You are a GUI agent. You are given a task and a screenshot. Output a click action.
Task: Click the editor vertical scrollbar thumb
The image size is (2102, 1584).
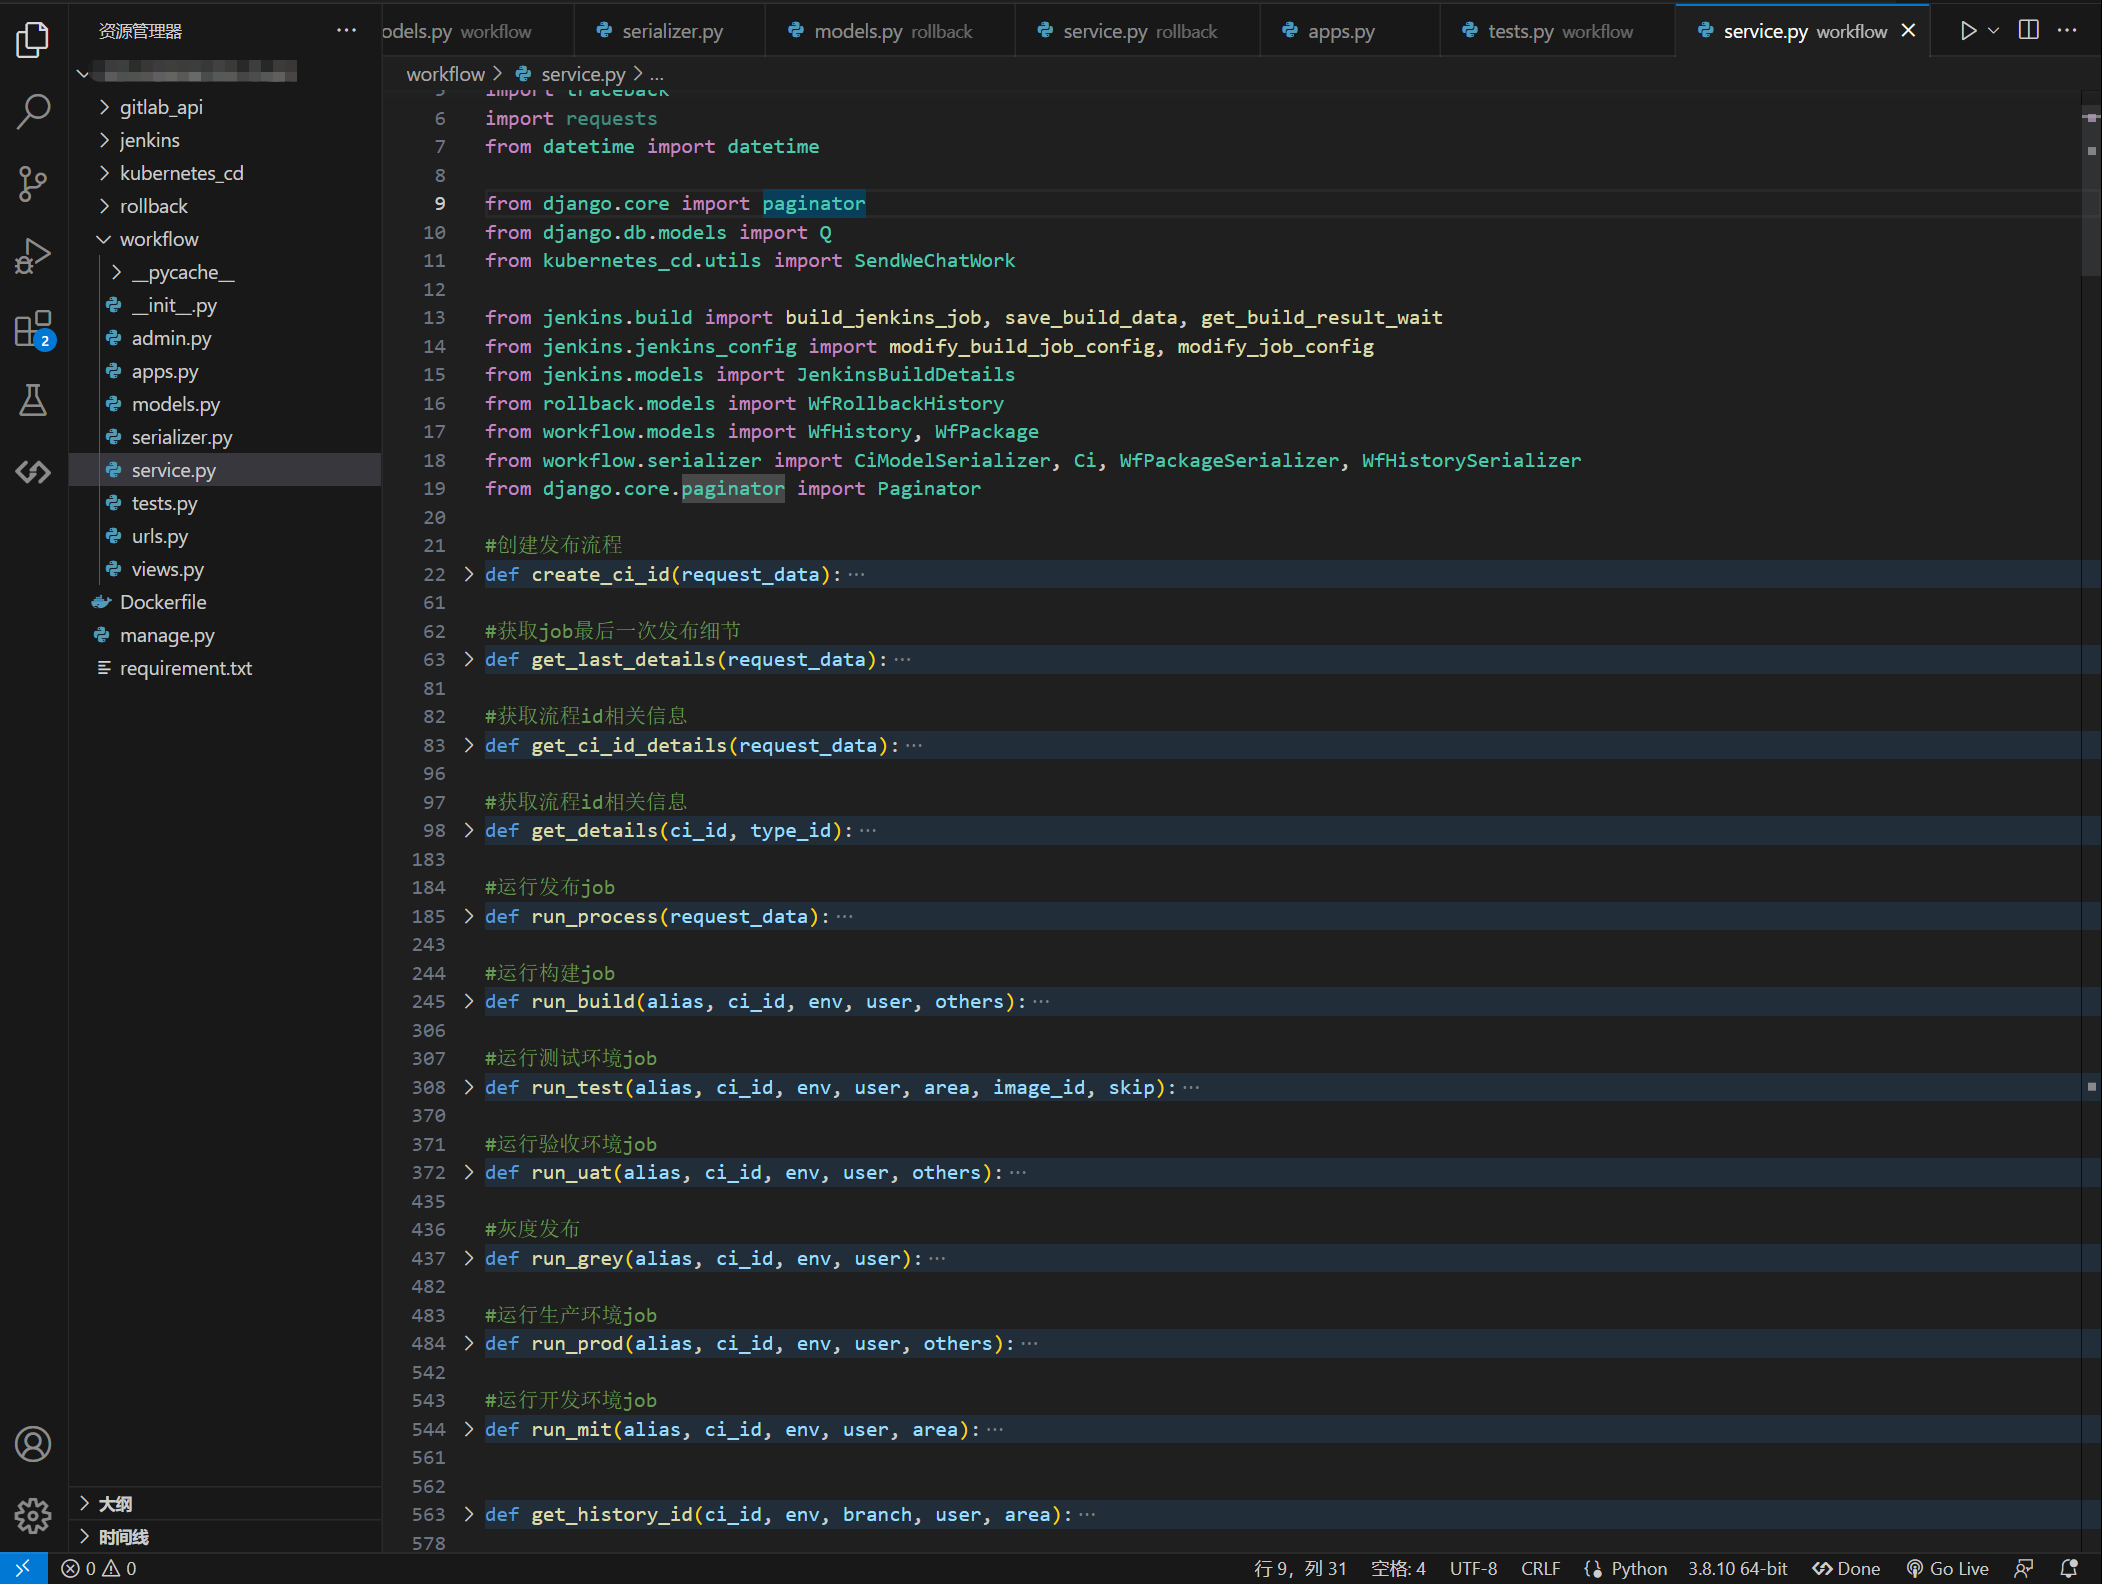pos(2091,190)
